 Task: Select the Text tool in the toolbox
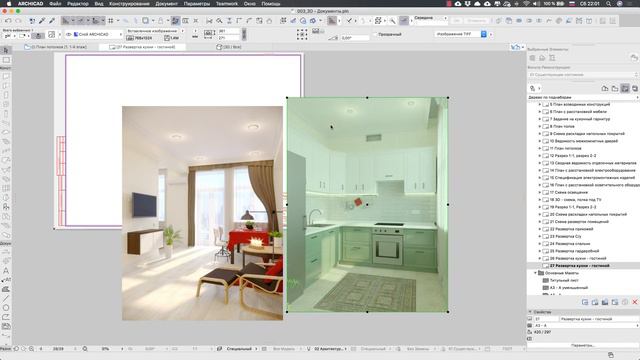[6, 271]
